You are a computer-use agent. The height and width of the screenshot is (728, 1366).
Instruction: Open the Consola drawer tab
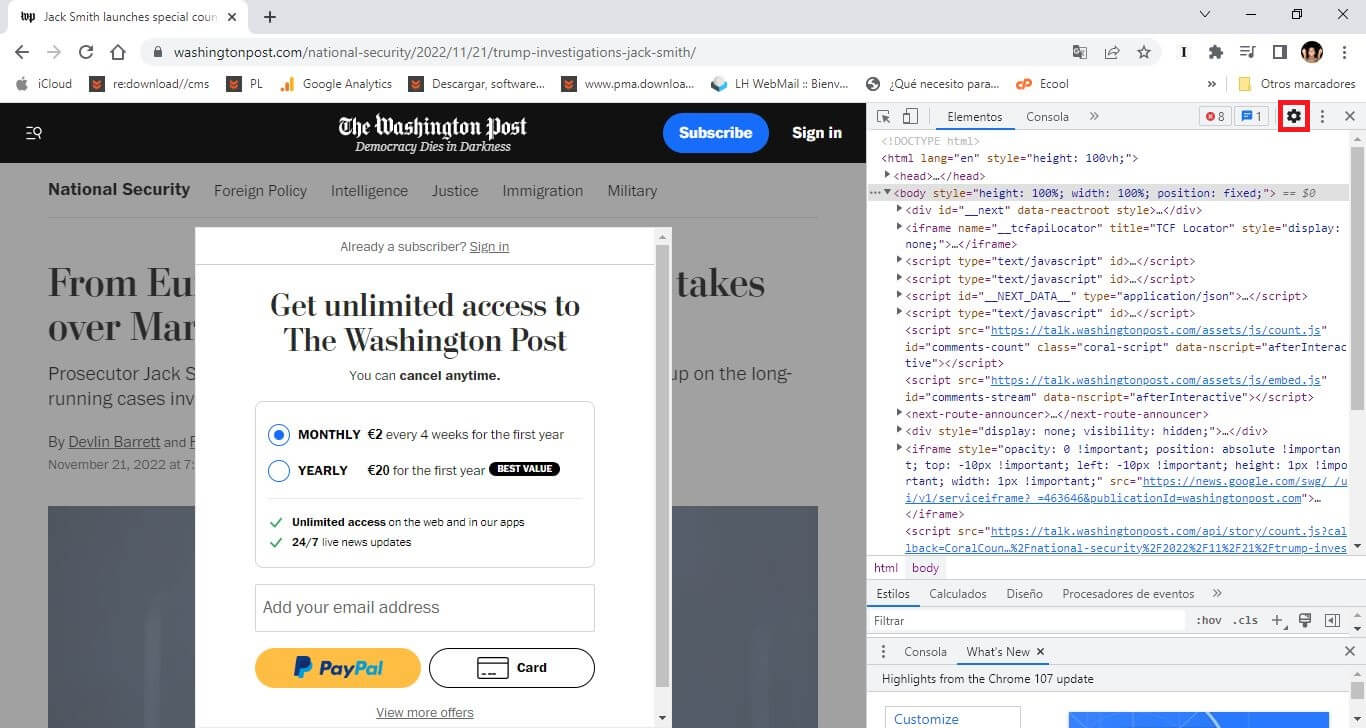(x=925, y=652)
